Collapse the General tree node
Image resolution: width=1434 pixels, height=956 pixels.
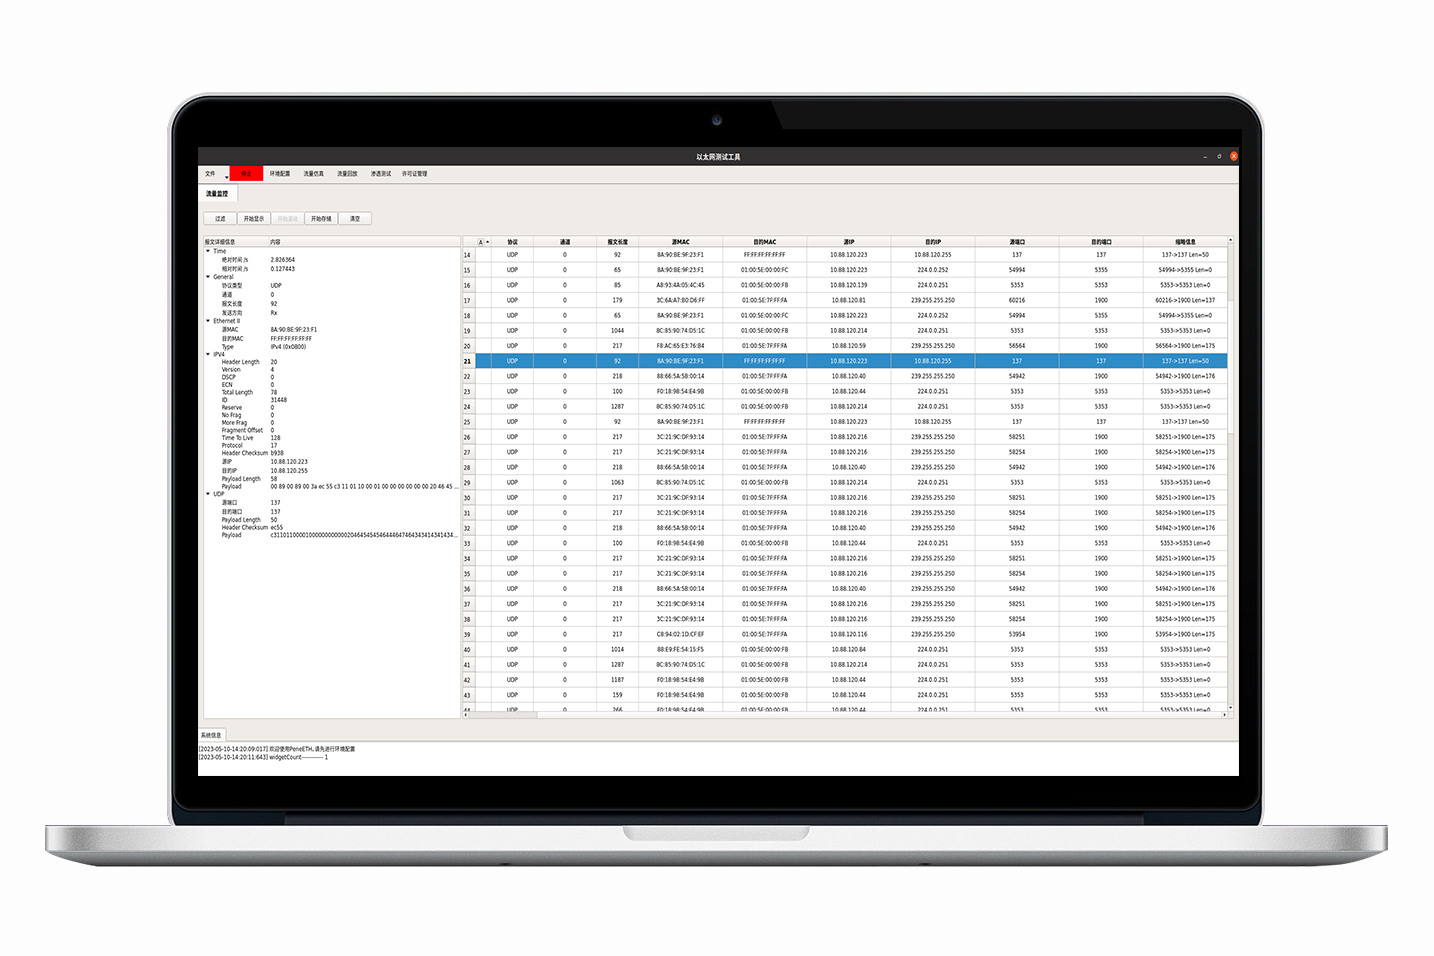208,277
